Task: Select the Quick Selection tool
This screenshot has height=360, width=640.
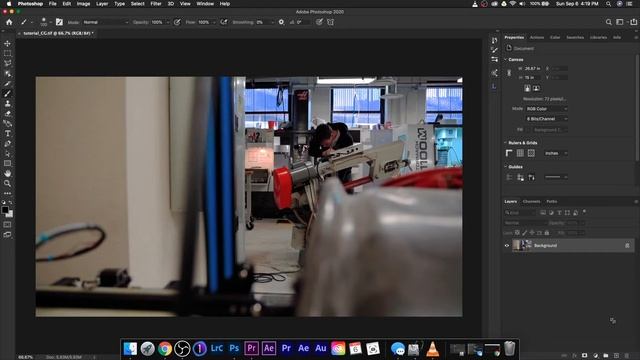Action: [x=7, y=74]
